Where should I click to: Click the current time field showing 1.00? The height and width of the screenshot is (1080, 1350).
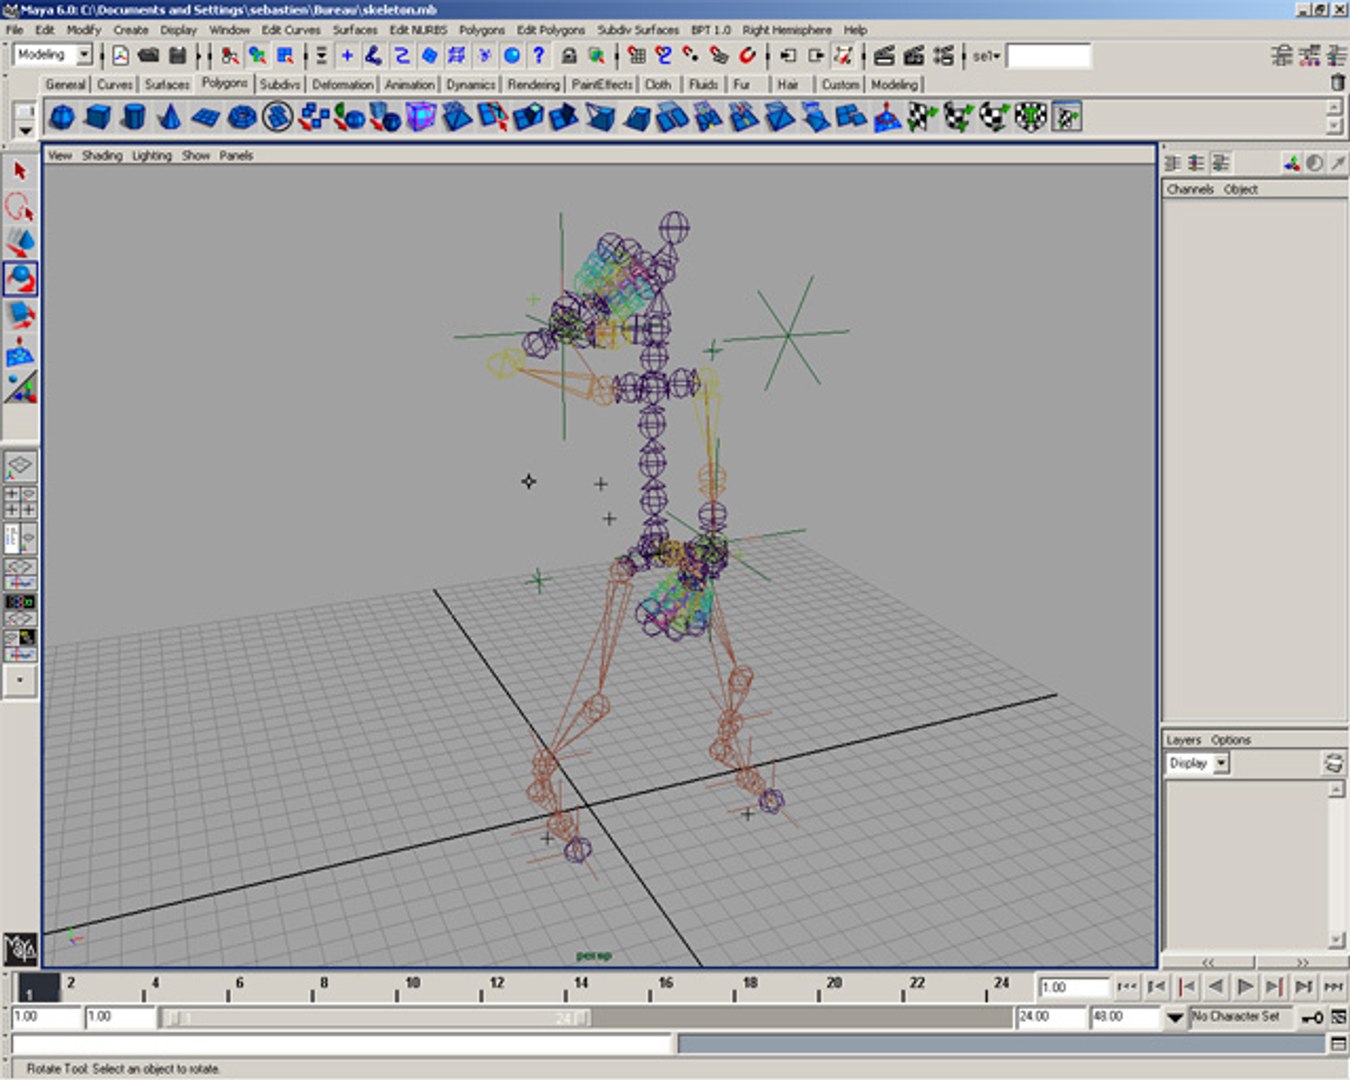click(x=1074, y=987)
